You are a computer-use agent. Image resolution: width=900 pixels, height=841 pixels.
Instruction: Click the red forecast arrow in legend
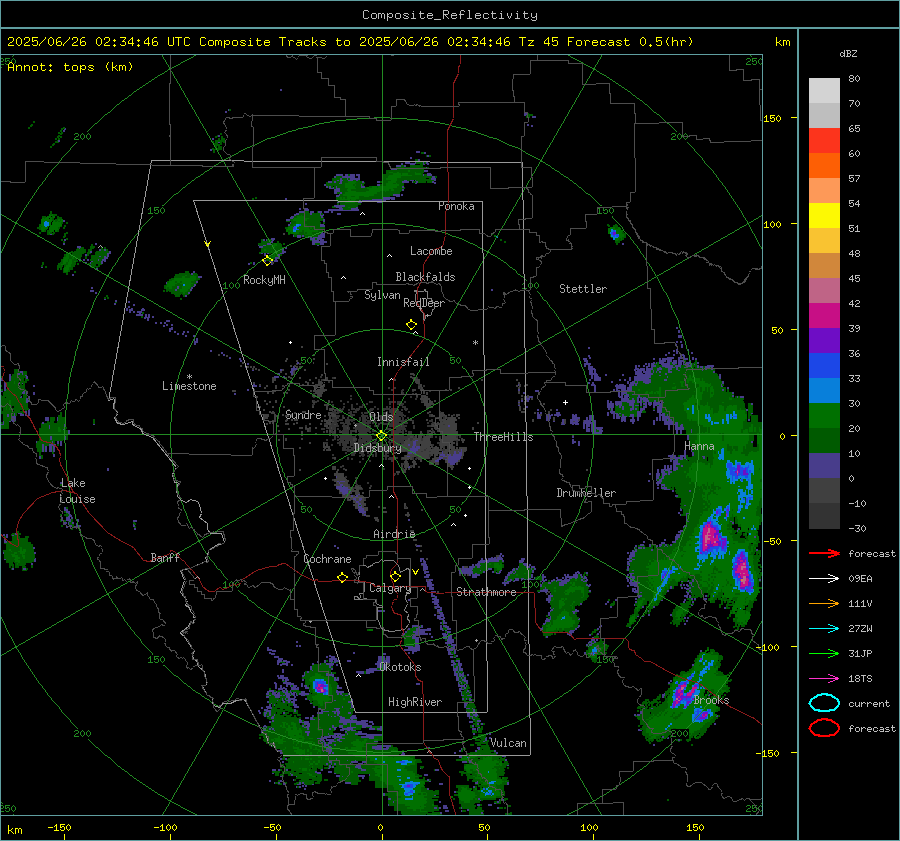pos(824,553)
